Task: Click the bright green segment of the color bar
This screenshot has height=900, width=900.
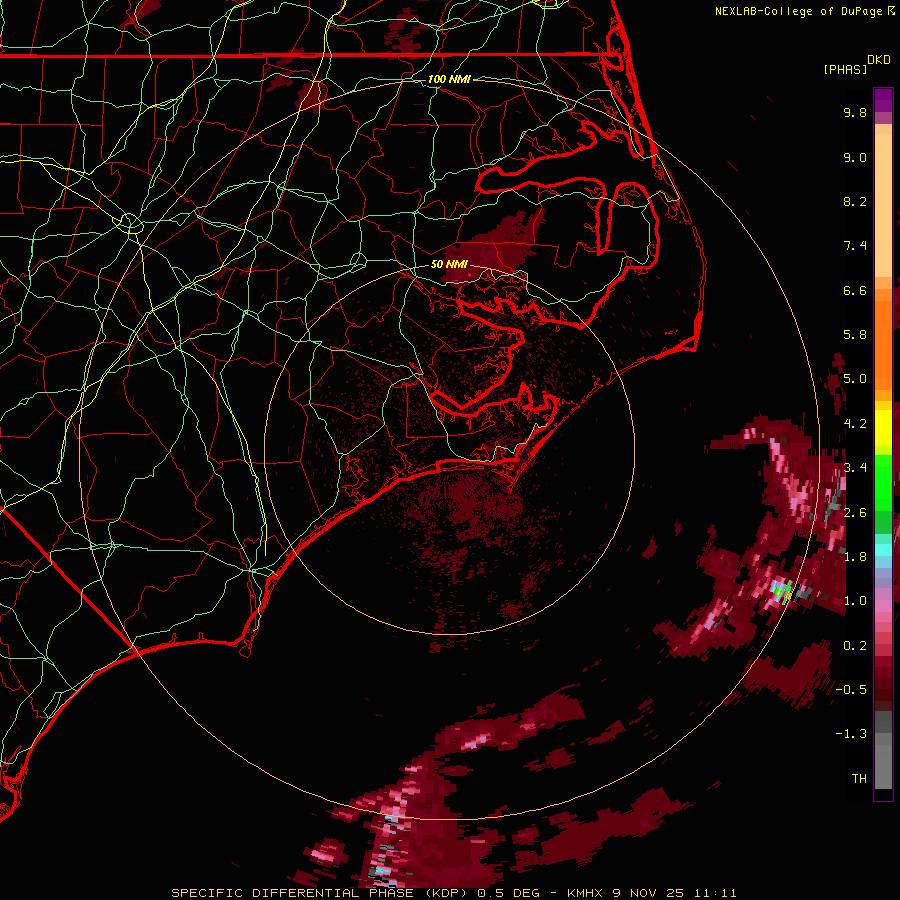Action: pyautogui.click(x=883, y=481)
